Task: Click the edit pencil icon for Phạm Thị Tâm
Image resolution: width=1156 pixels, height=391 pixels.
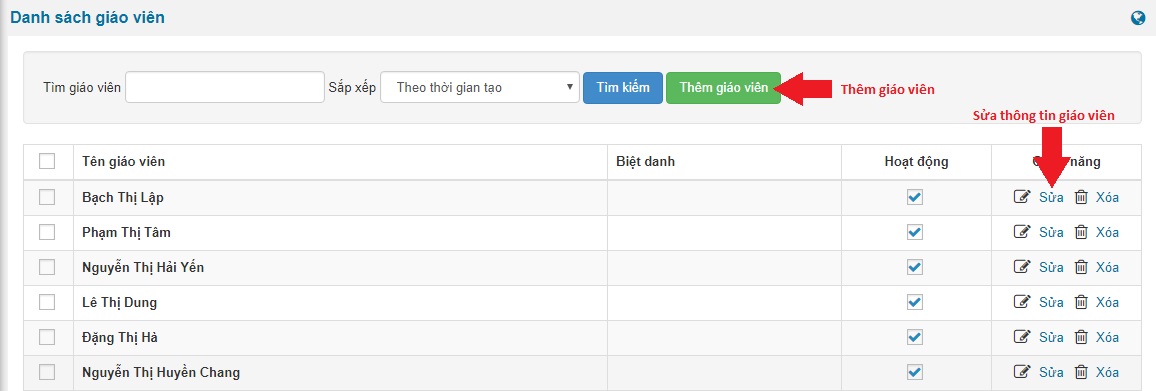Action: pos(1022,232)
